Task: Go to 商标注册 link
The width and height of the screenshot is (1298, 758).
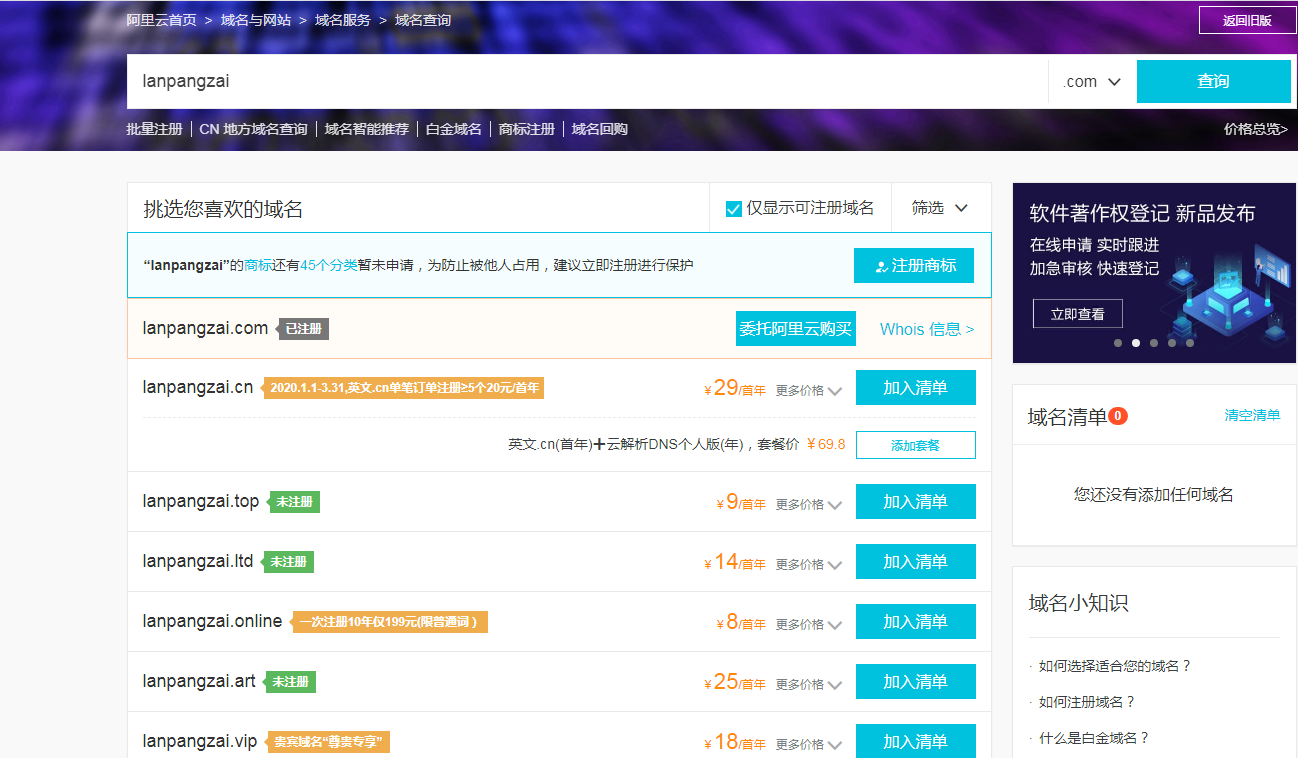Action: point(526,129)
